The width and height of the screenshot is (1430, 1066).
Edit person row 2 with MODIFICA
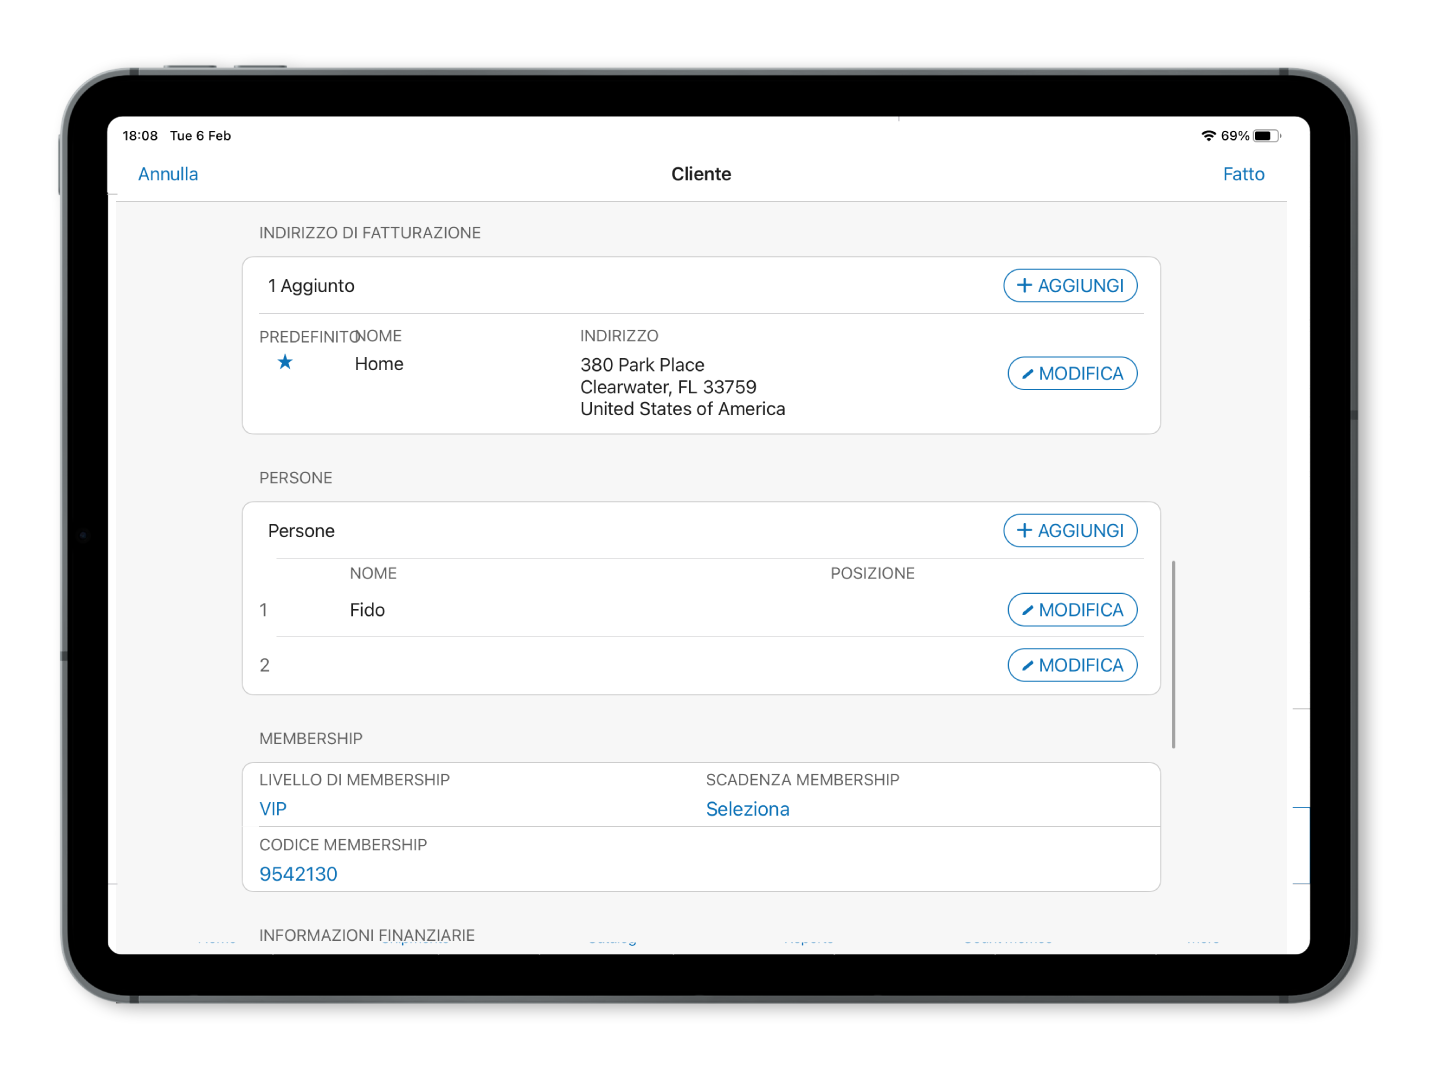[1072, 665]
